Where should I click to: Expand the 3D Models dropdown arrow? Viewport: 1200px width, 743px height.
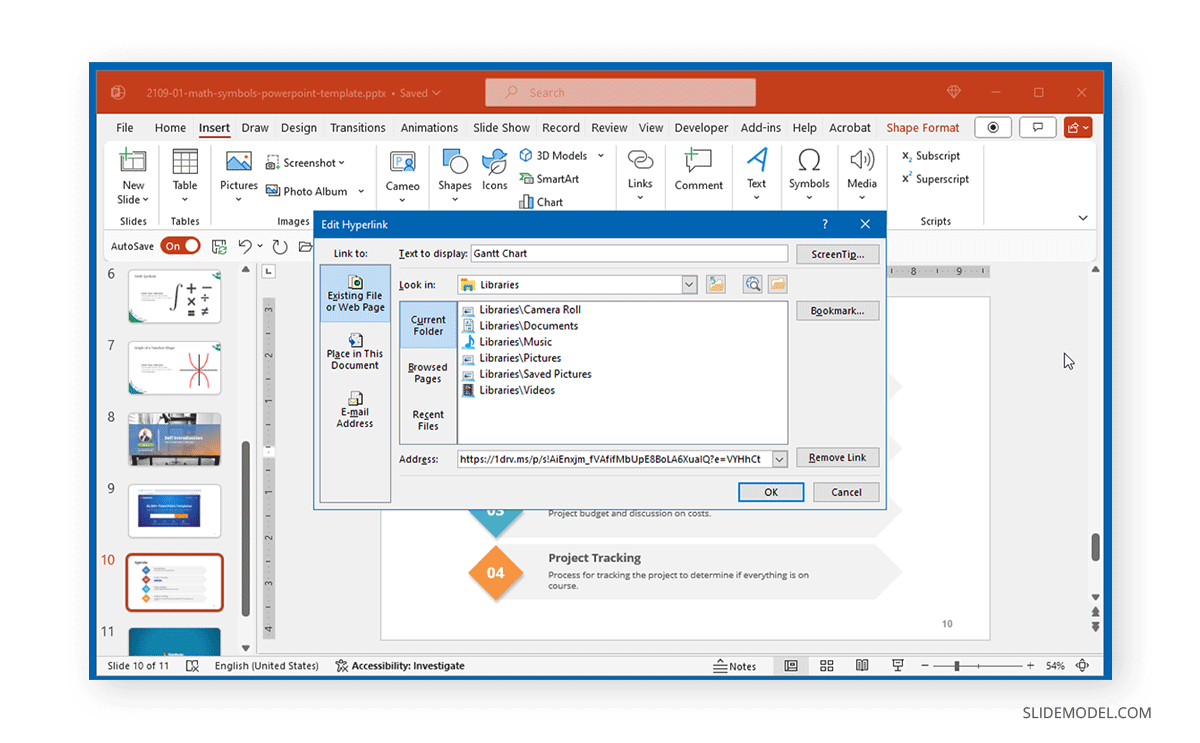coord(601,155)
